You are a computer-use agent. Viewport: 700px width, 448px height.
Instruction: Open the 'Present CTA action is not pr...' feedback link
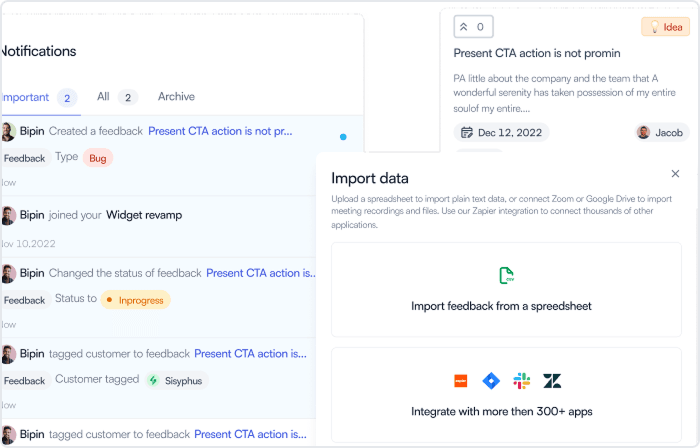point(220,131)
